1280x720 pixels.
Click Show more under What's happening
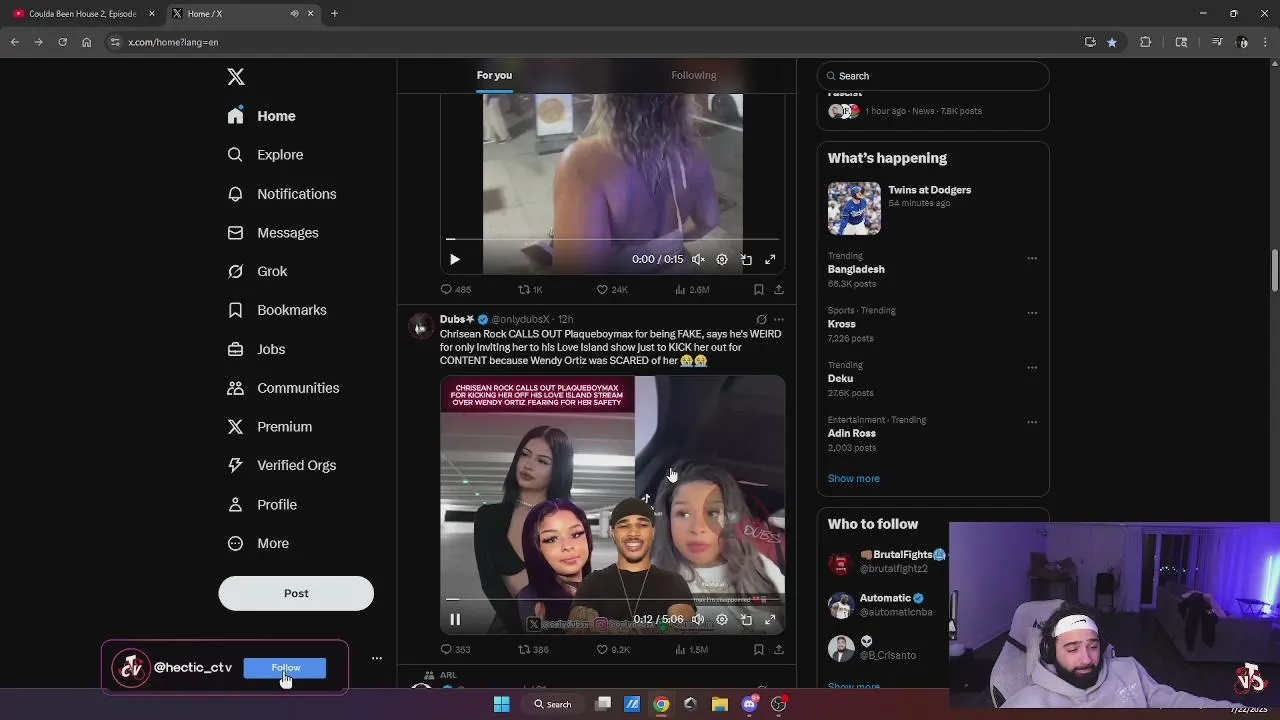pyautogui.click(x=854, y=479)
